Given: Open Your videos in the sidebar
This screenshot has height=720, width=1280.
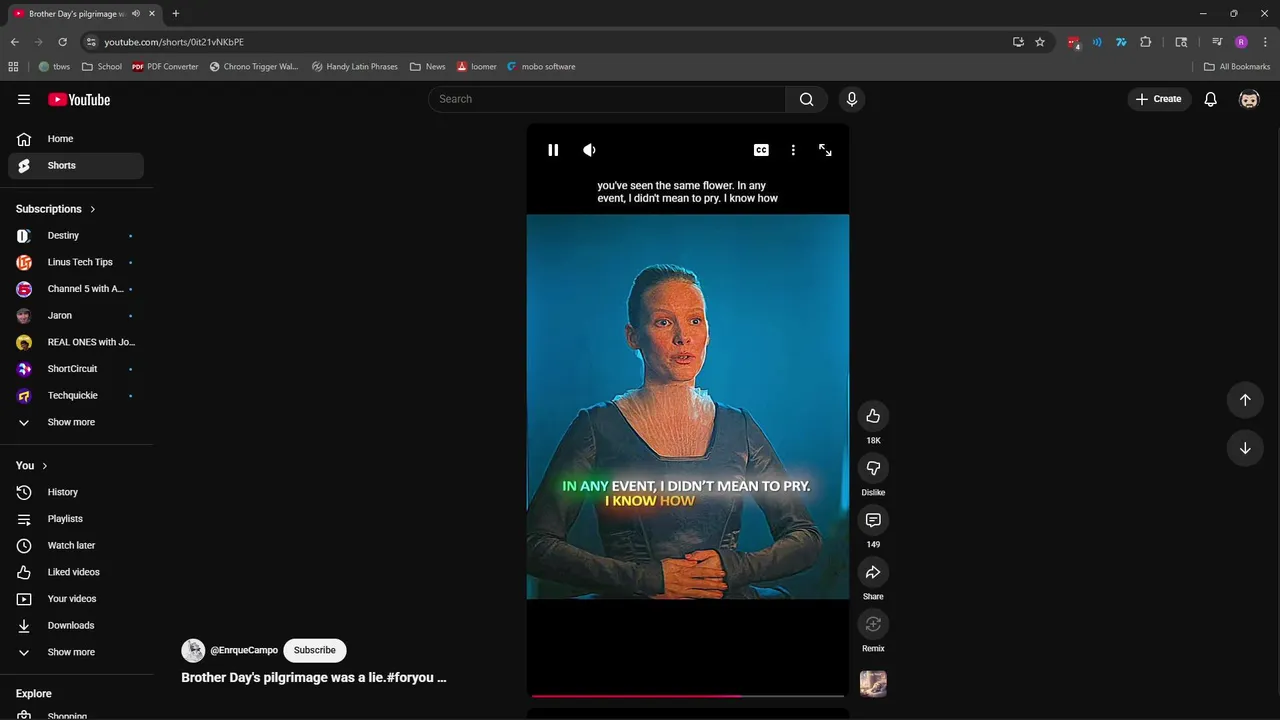Looking at the screenshot, I should click(76, 599).
